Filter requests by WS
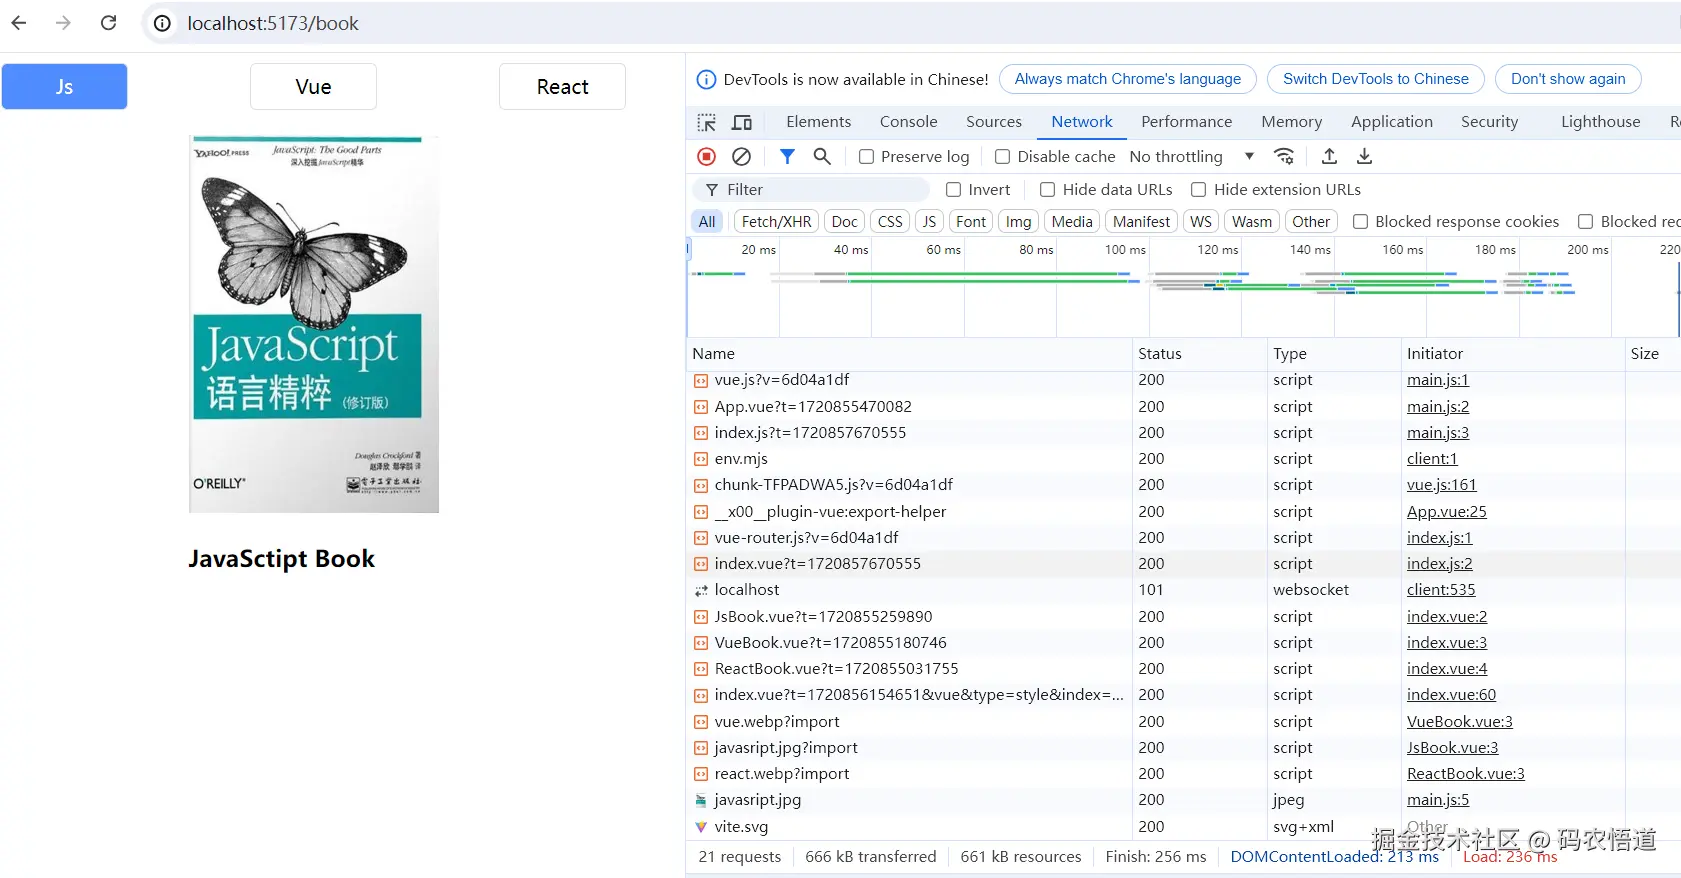This screenshot has width=1681, height=878. pyautogui.click(x=1201, y=222)
